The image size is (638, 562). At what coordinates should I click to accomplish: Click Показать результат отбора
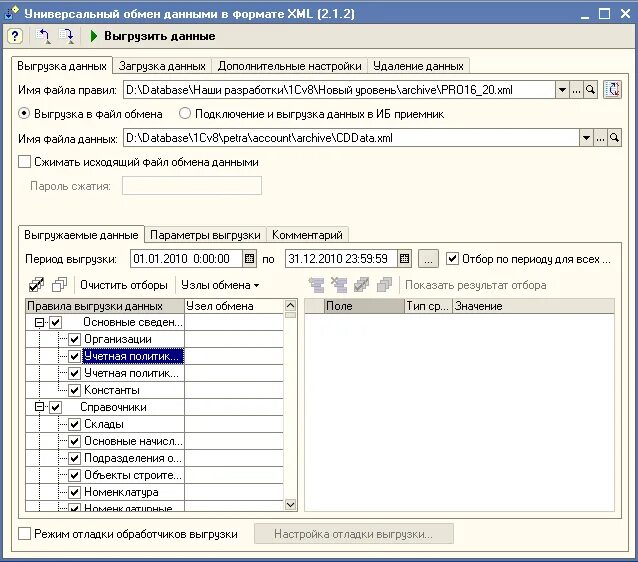[475, 285]
